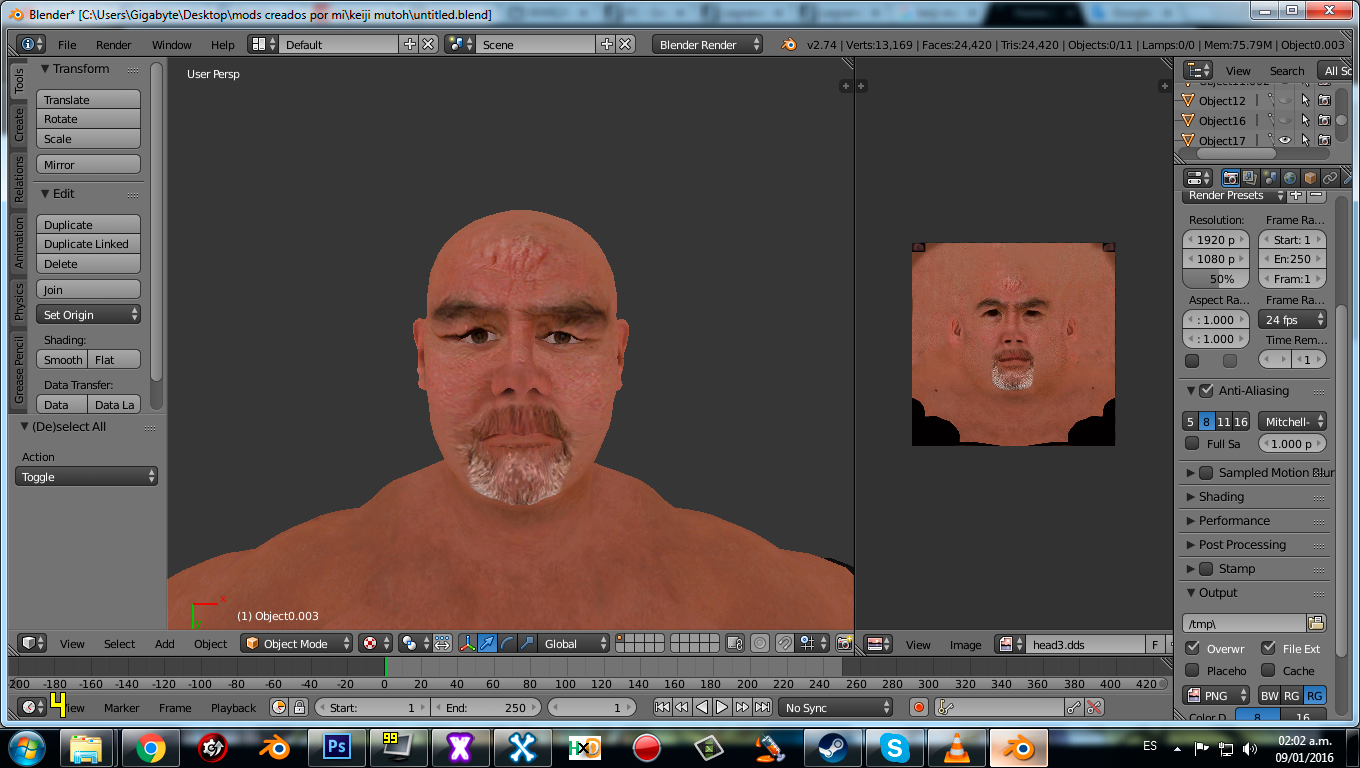Uncheck the File Extensions checkbox

point(1268,648)
